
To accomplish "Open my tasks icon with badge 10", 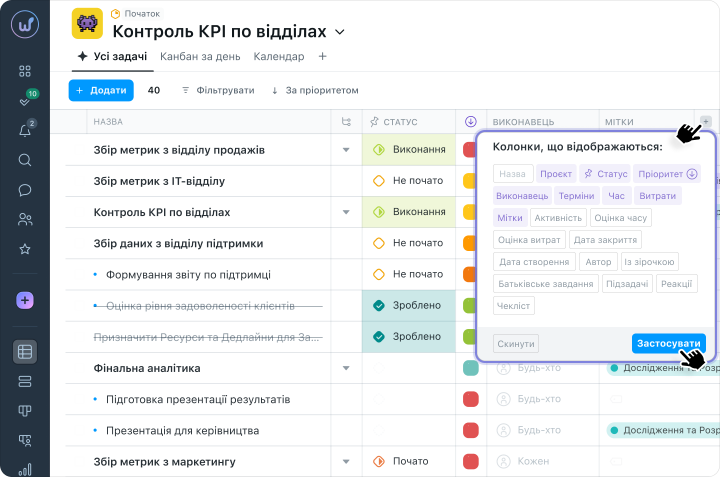I will (25, 101).
